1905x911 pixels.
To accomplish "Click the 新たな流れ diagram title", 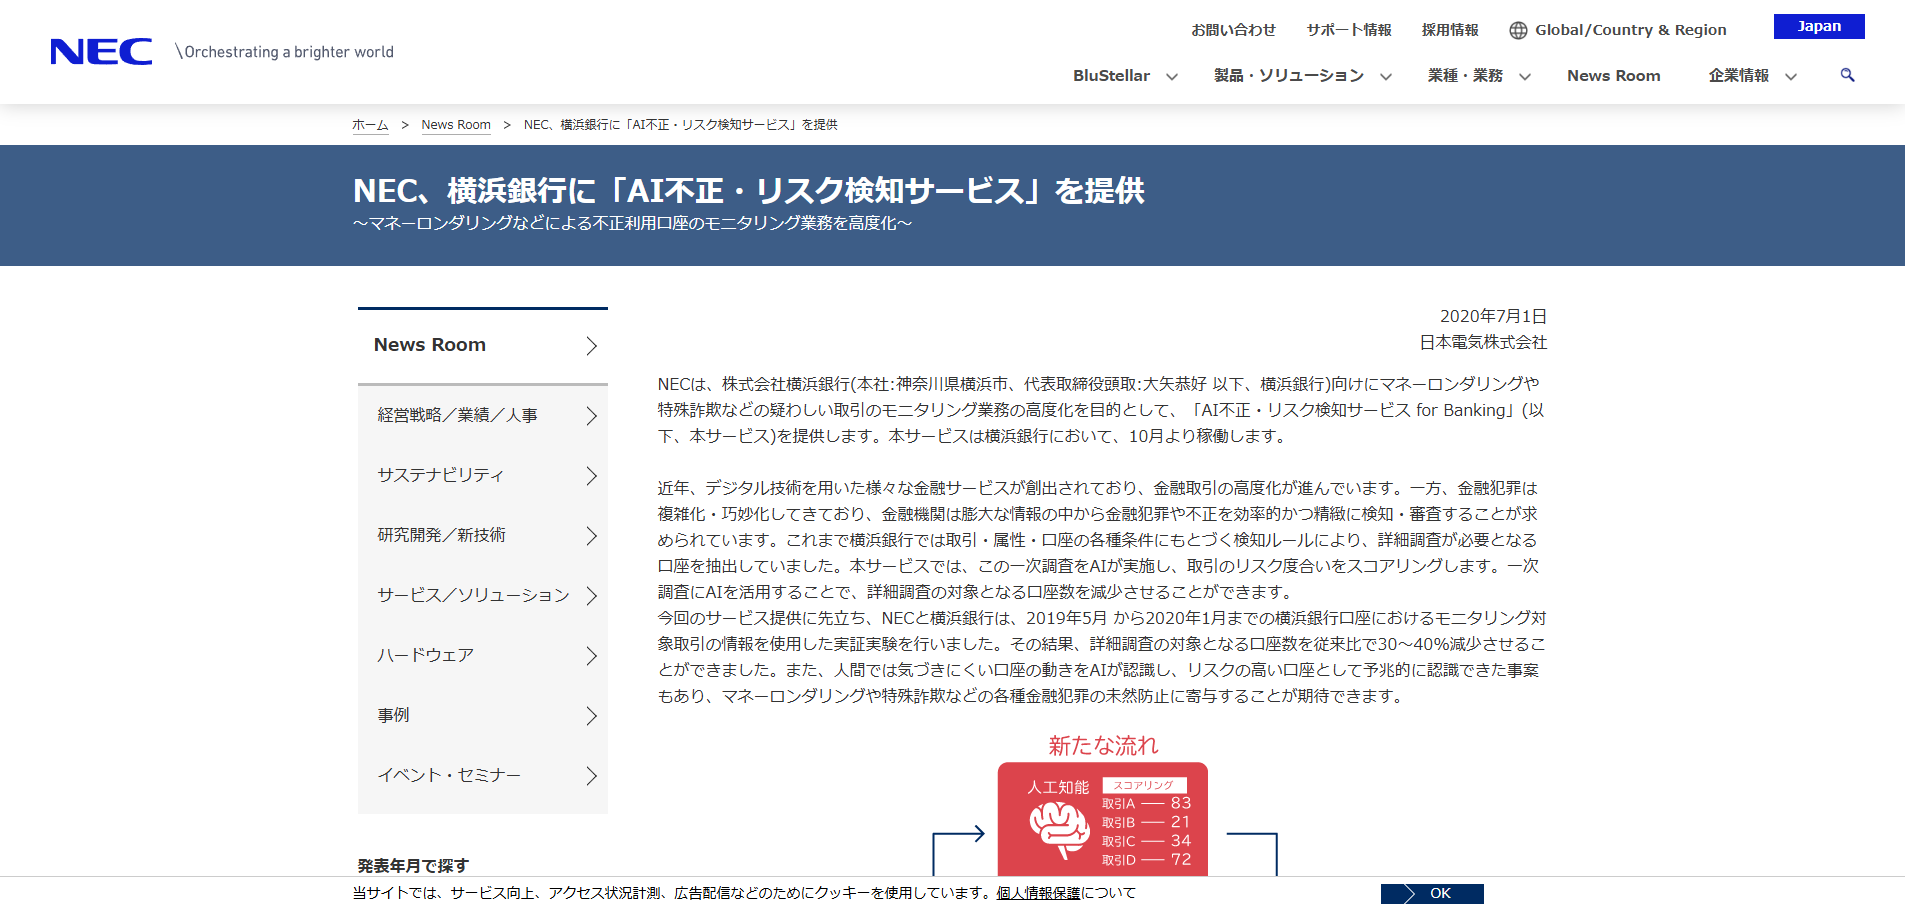I will click(x=1103, y=745).
